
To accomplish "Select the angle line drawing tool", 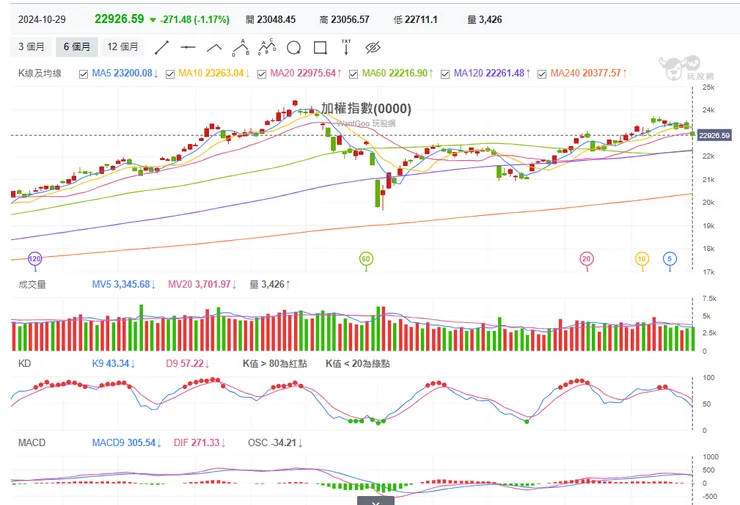I will pyautogui.click(x=214, y=47).
